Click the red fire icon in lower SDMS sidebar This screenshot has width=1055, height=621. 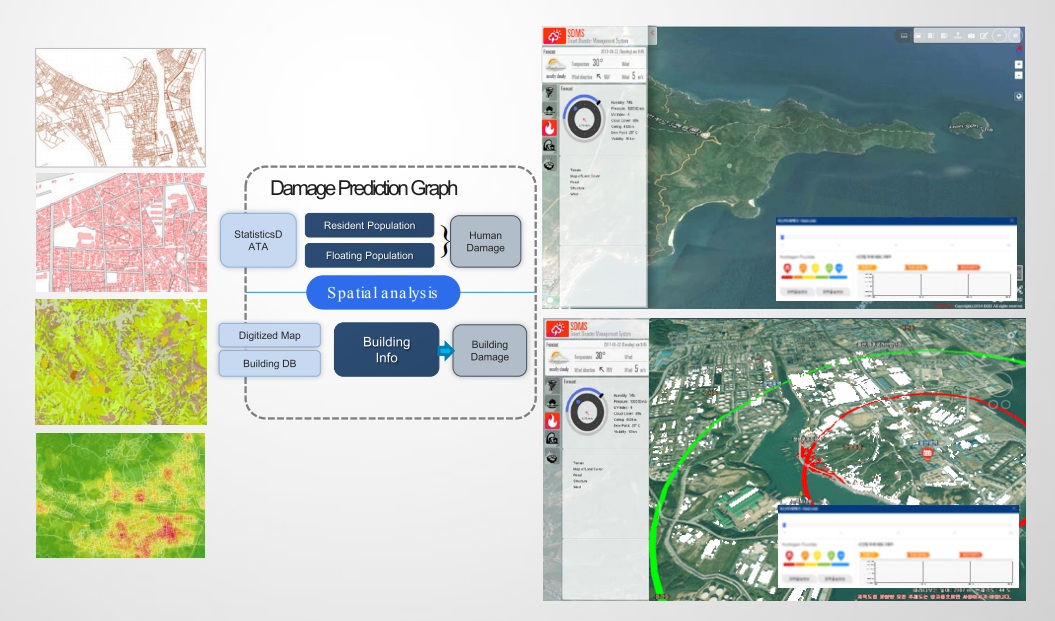click(x=552, y=421)
